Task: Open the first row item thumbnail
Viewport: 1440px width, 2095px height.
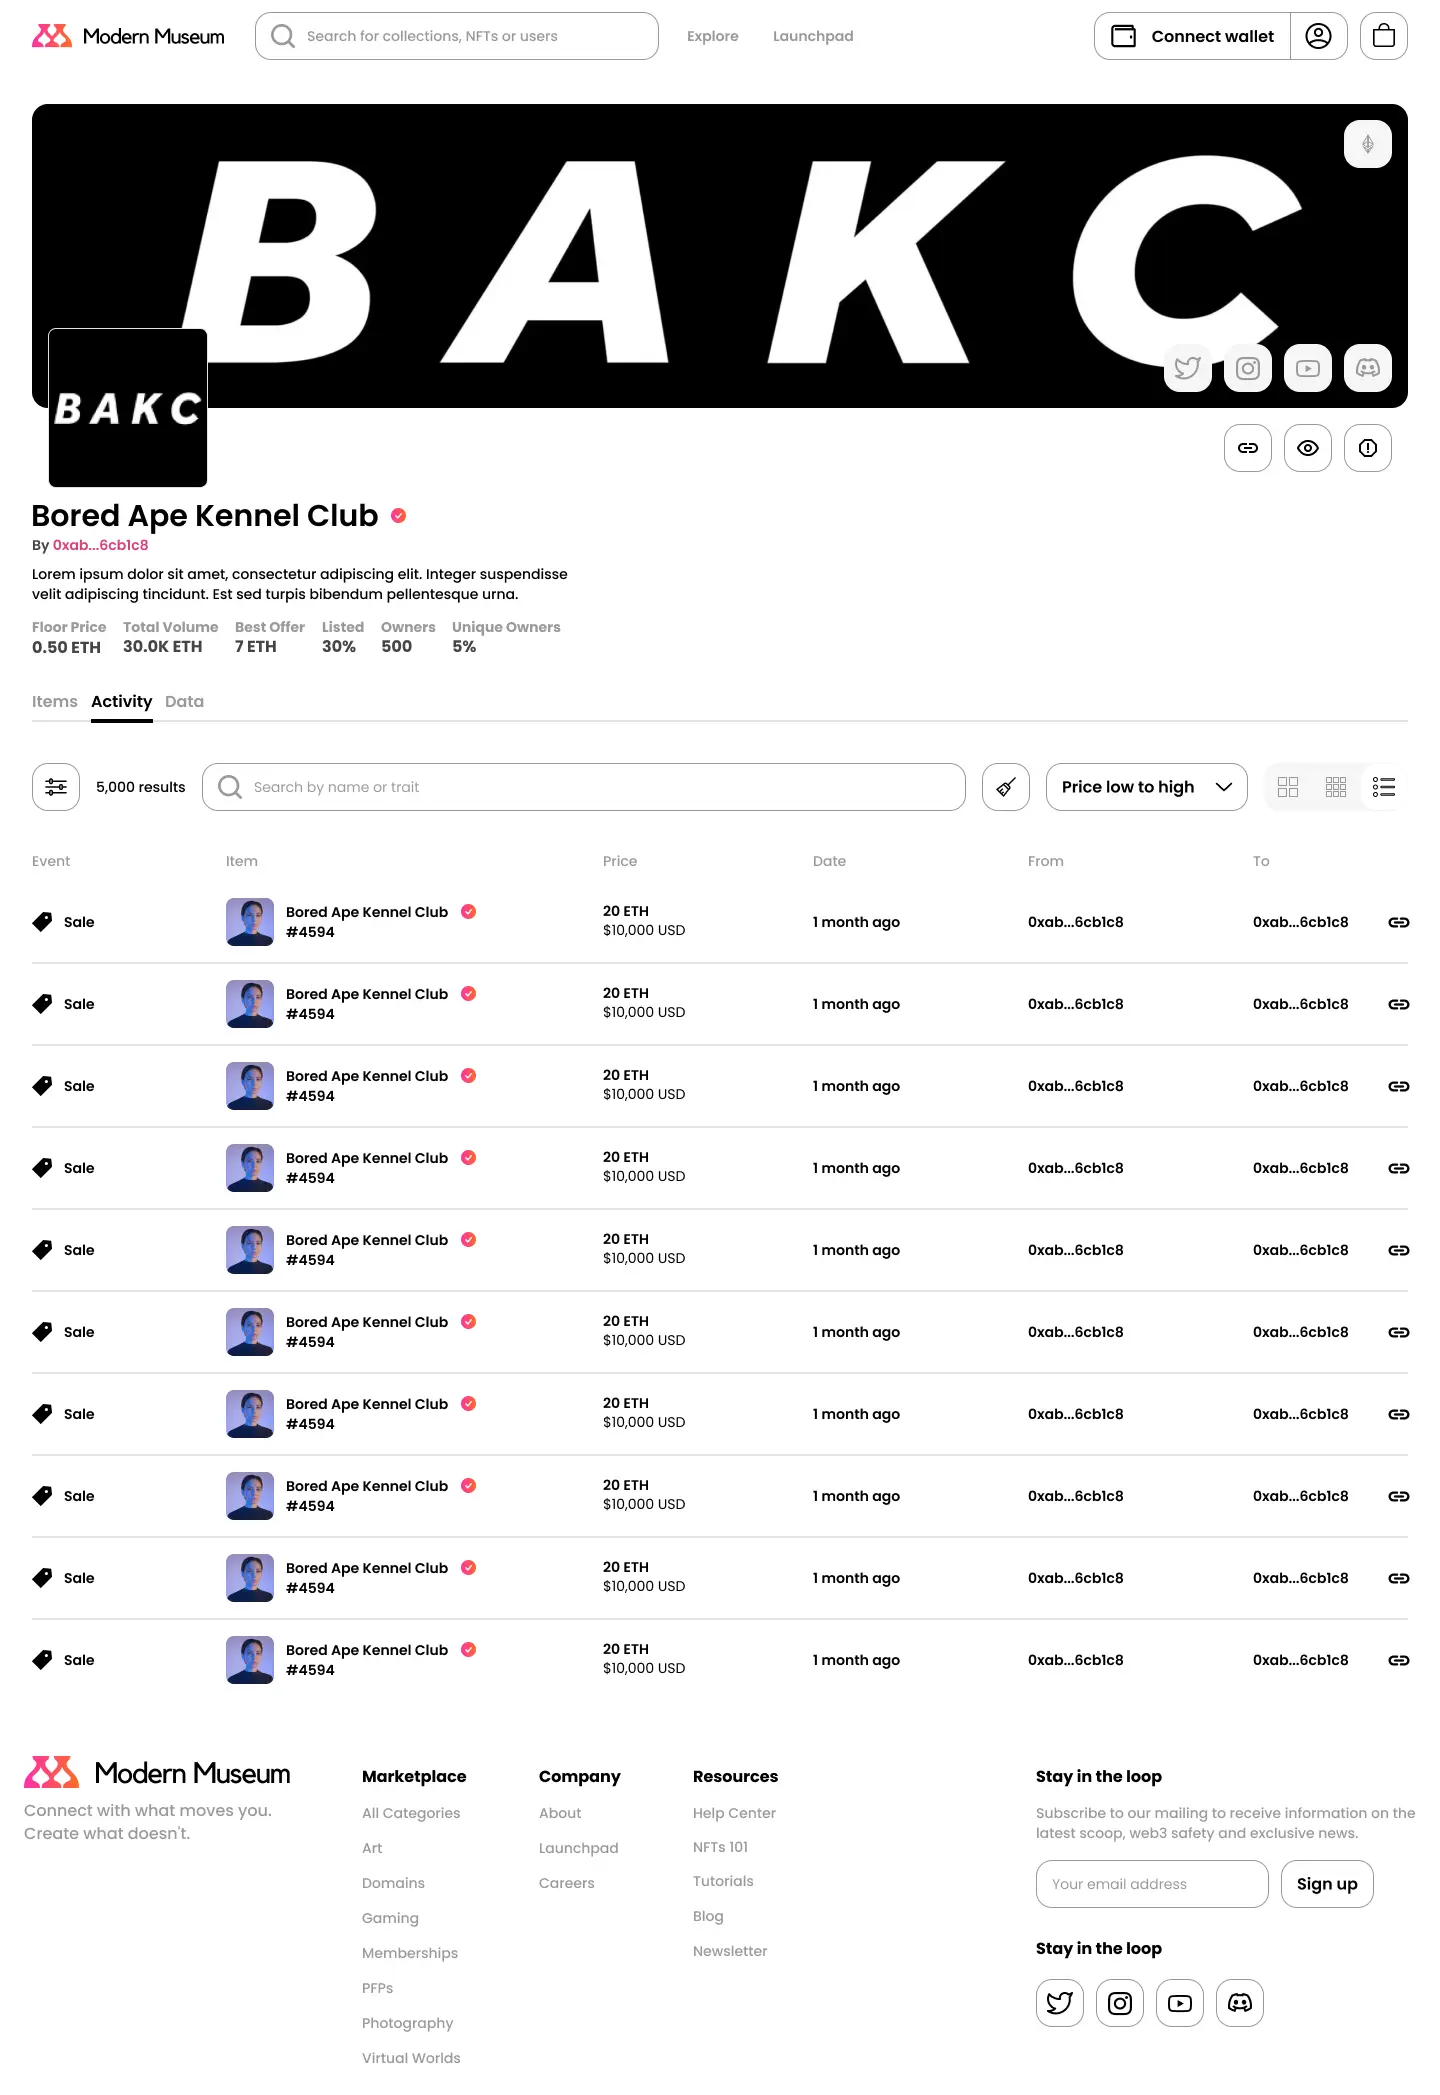Action: [x=250, y=922]
